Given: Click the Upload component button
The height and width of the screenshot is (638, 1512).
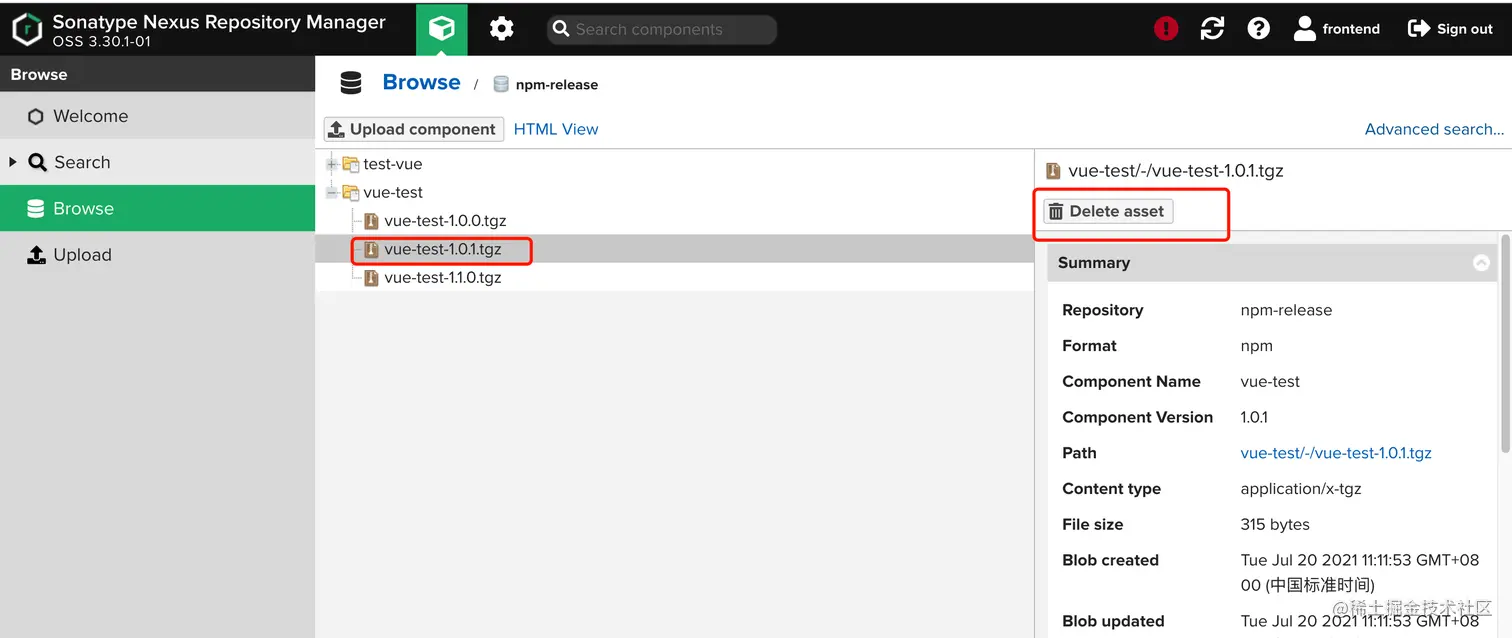Looking at the screenshot, I should [411, 129].
